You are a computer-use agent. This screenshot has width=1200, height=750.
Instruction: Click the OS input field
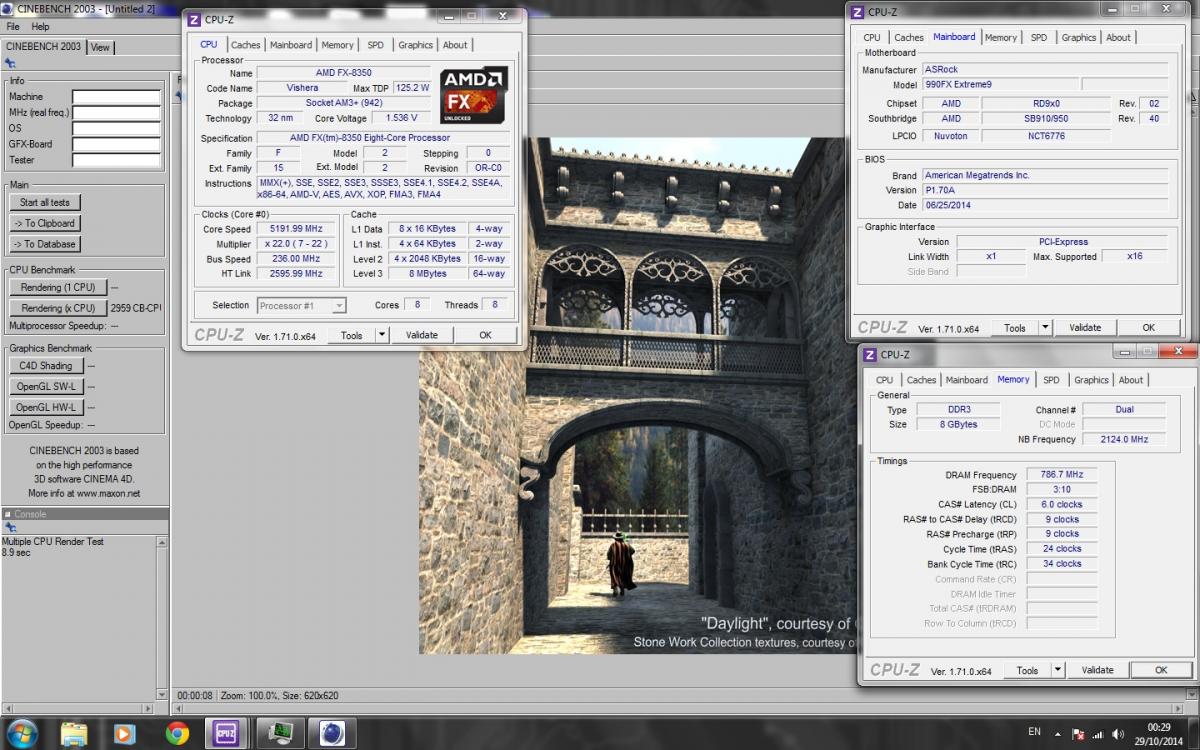116,128
